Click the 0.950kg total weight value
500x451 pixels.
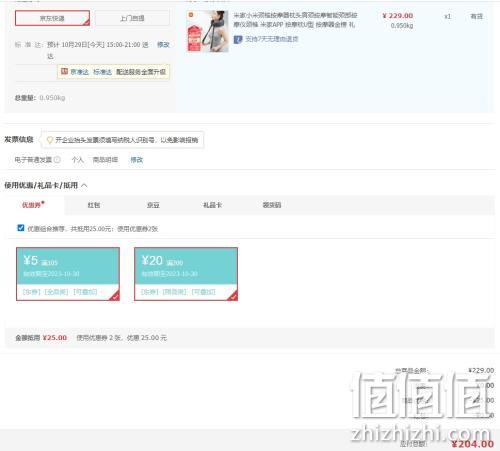pyautogui.click(x=52, y=98)
